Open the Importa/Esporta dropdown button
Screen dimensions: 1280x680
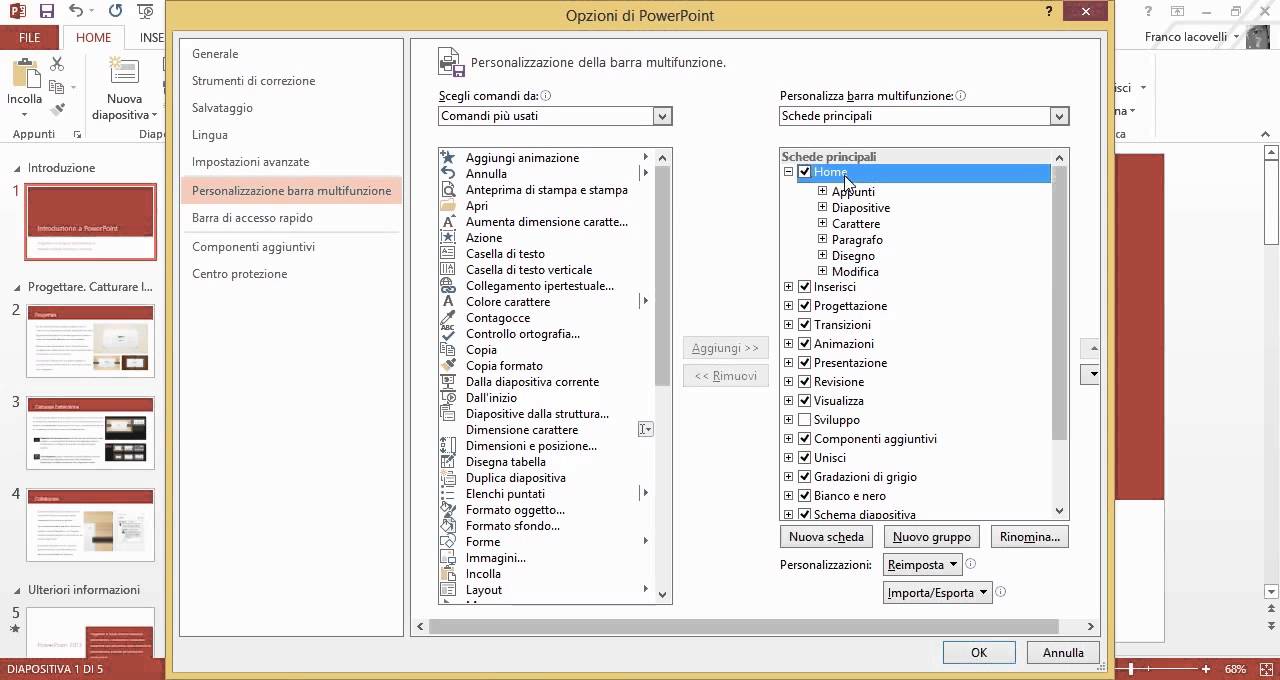938,593
